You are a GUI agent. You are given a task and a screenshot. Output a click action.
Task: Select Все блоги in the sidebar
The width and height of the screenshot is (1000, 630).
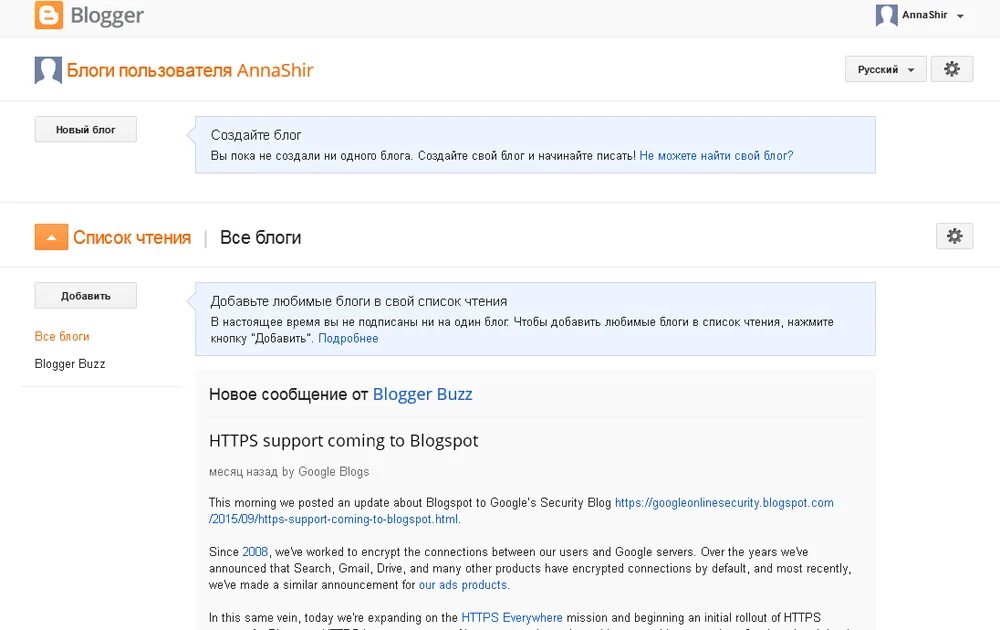pyautogui.click(x=62, y=336)
